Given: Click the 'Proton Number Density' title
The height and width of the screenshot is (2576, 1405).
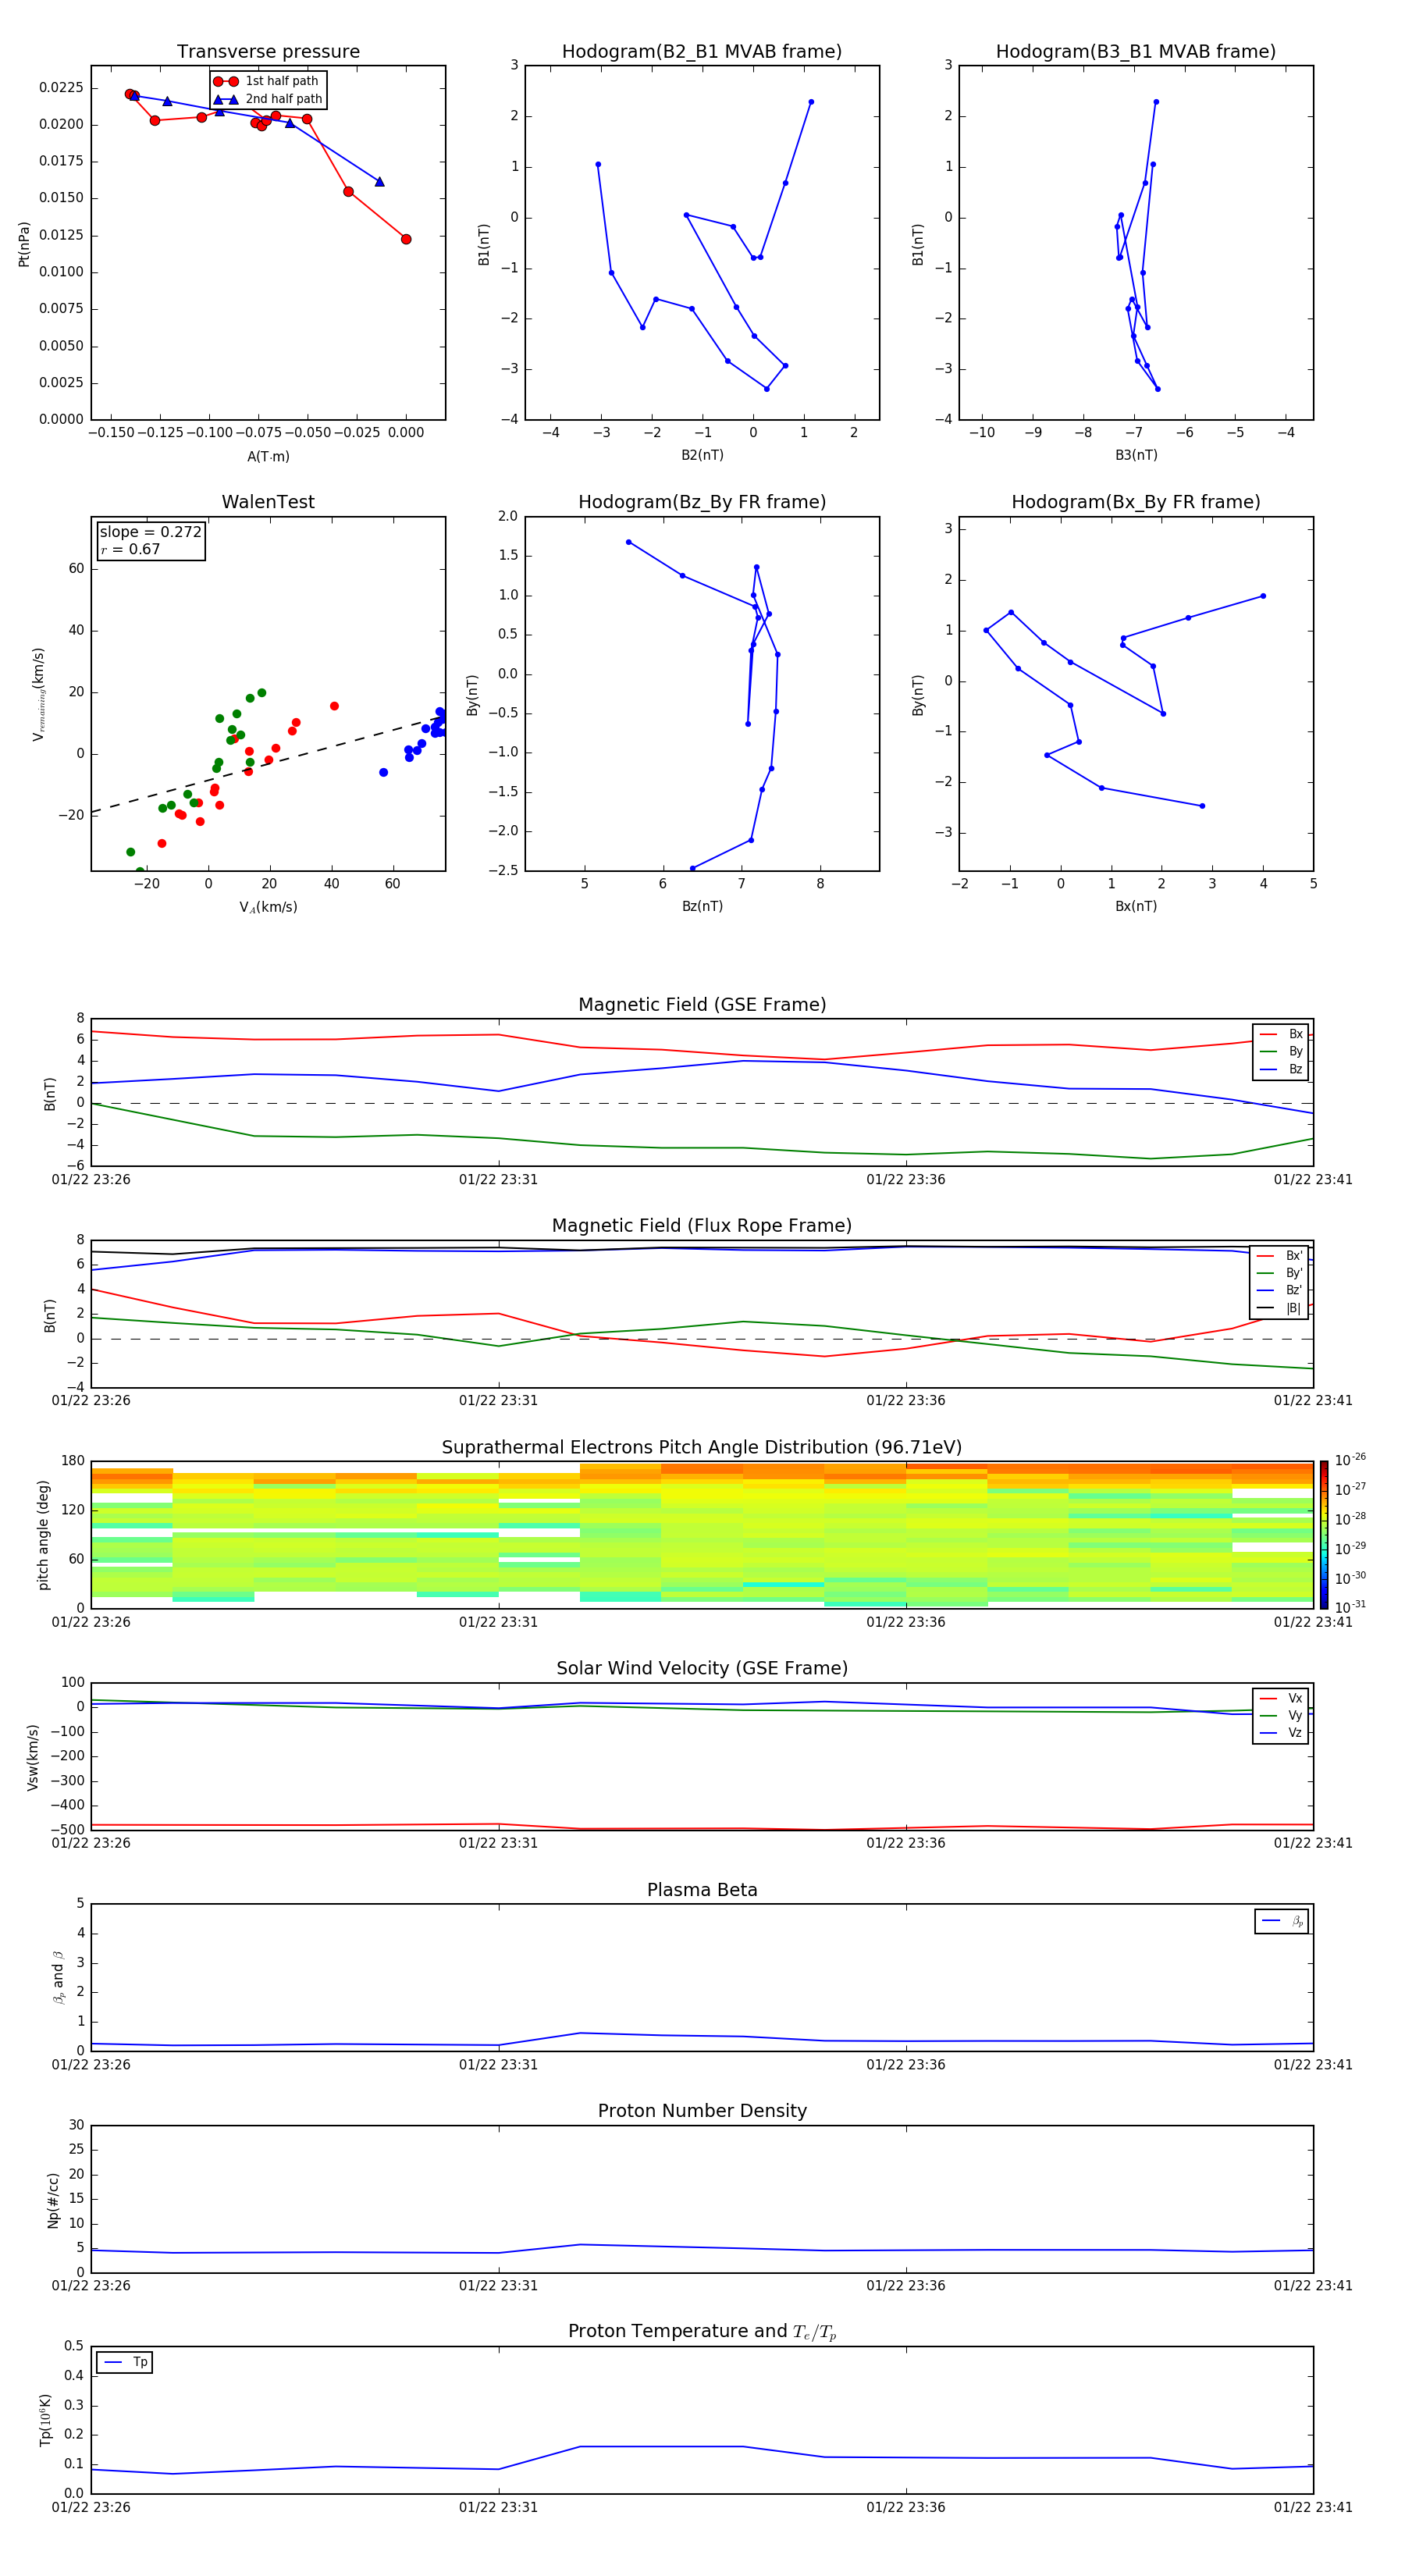Looking at the screenshot, I should 702,2111.
